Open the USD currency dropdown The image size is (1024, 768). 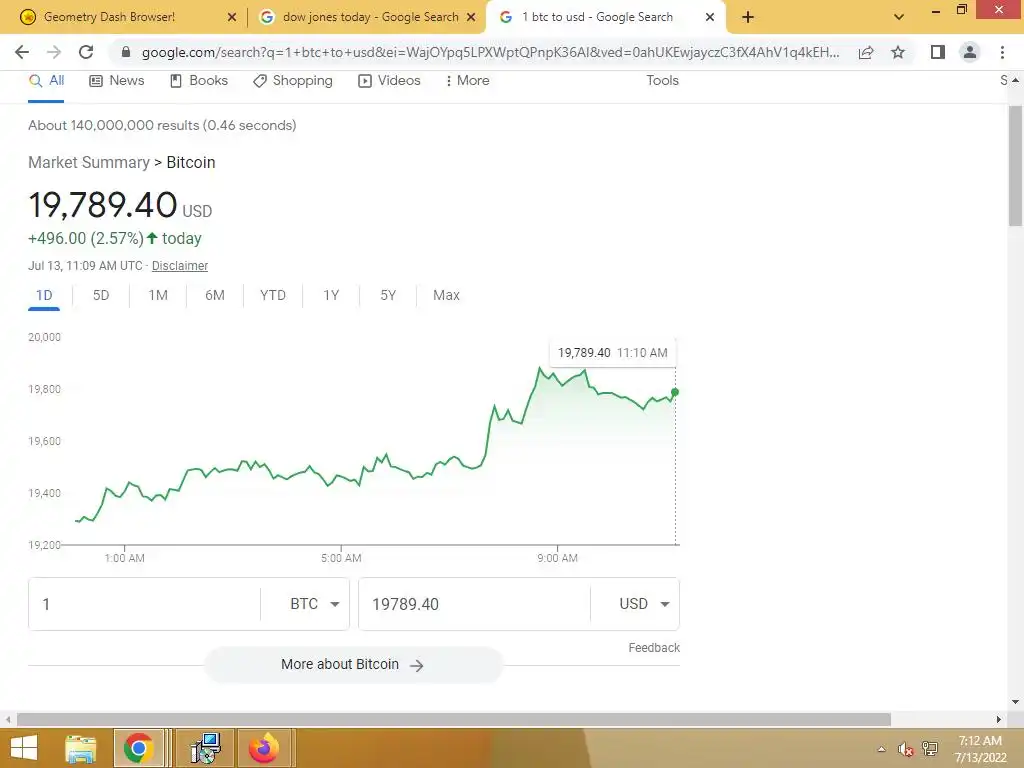coord(645,604)
